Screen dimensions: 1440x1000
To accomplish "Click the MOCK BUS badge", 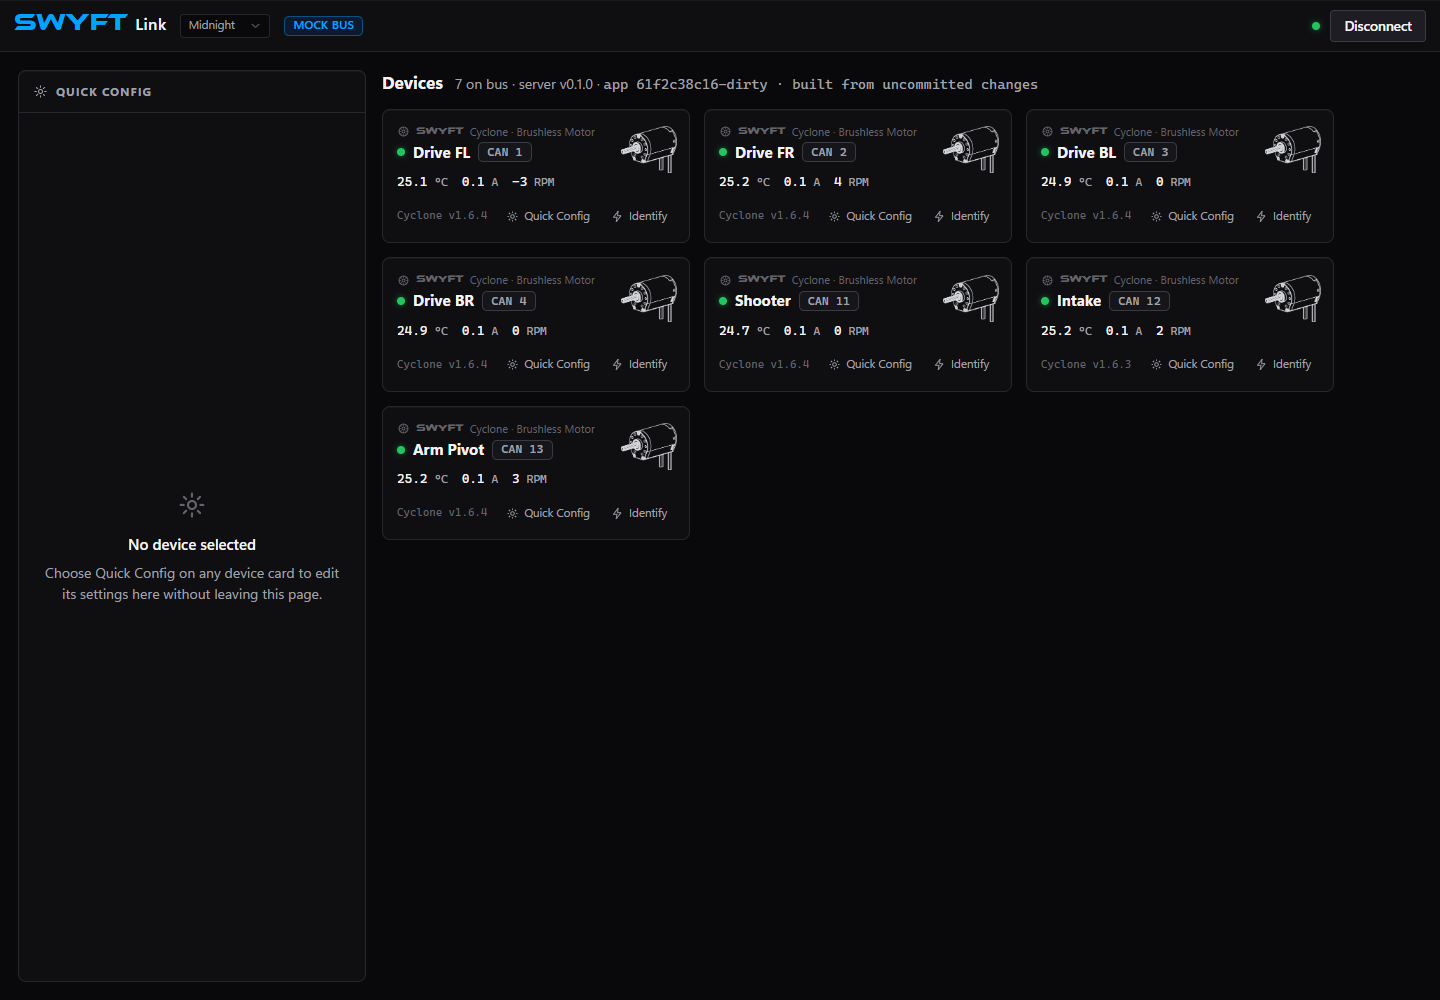I will click(324, 25).
